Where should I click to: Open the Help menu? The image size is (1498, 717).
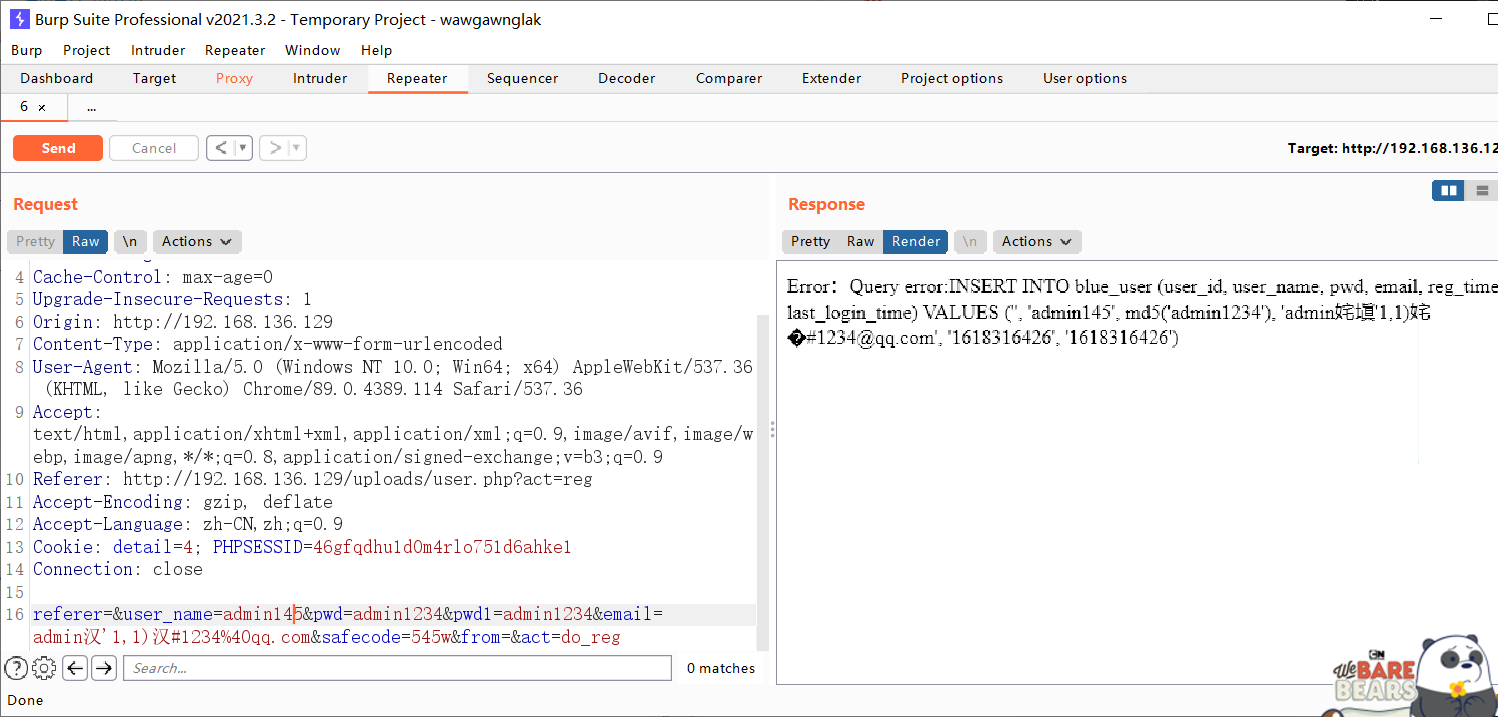pyautogui.click(x=377, y=50)
